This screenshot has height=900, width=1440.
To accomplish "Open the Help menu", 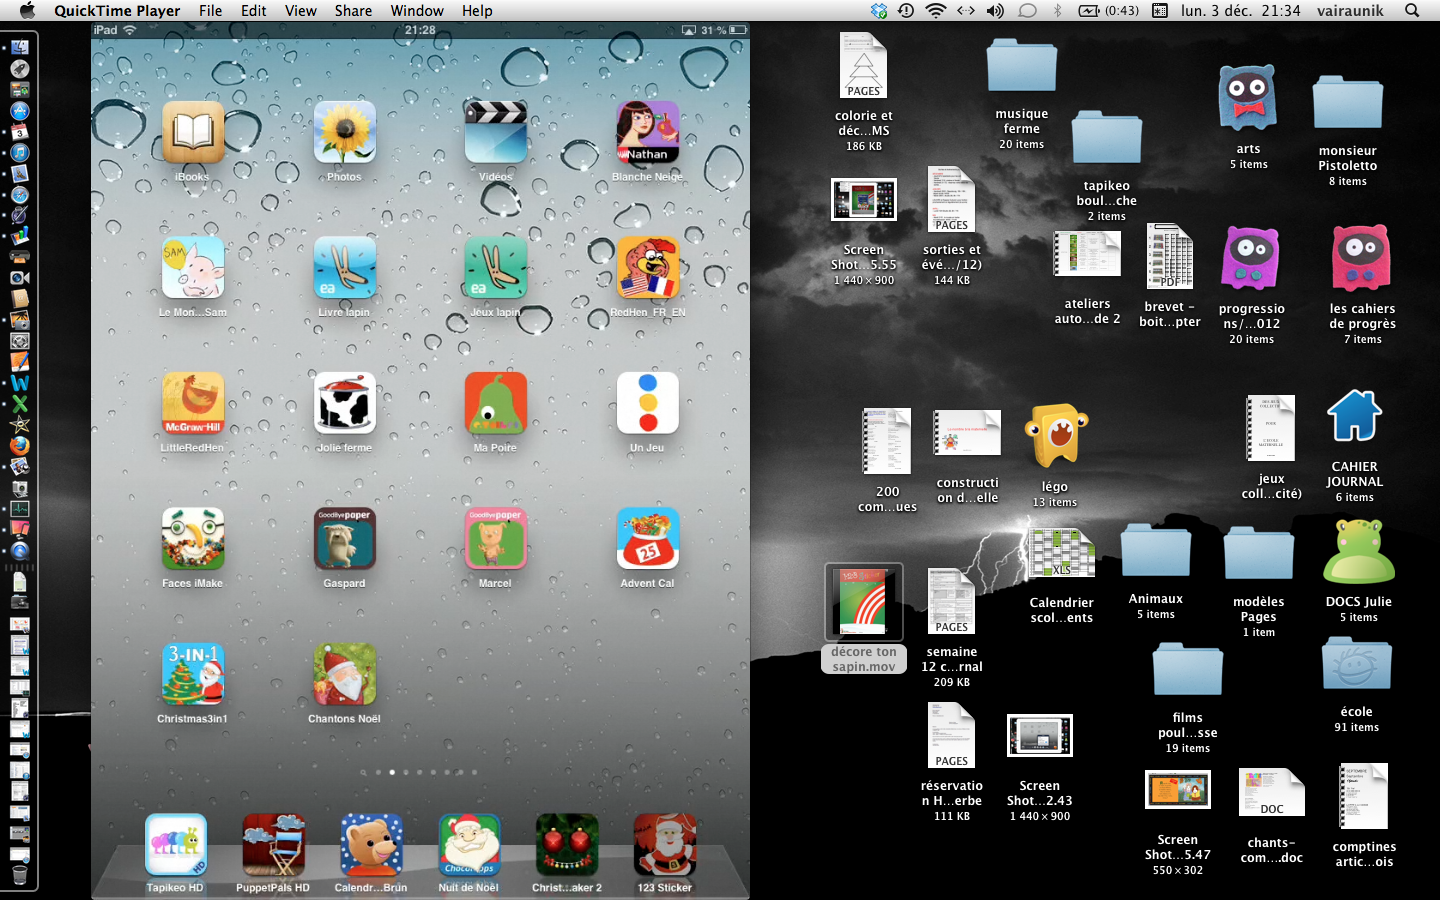I will (477, 11).
